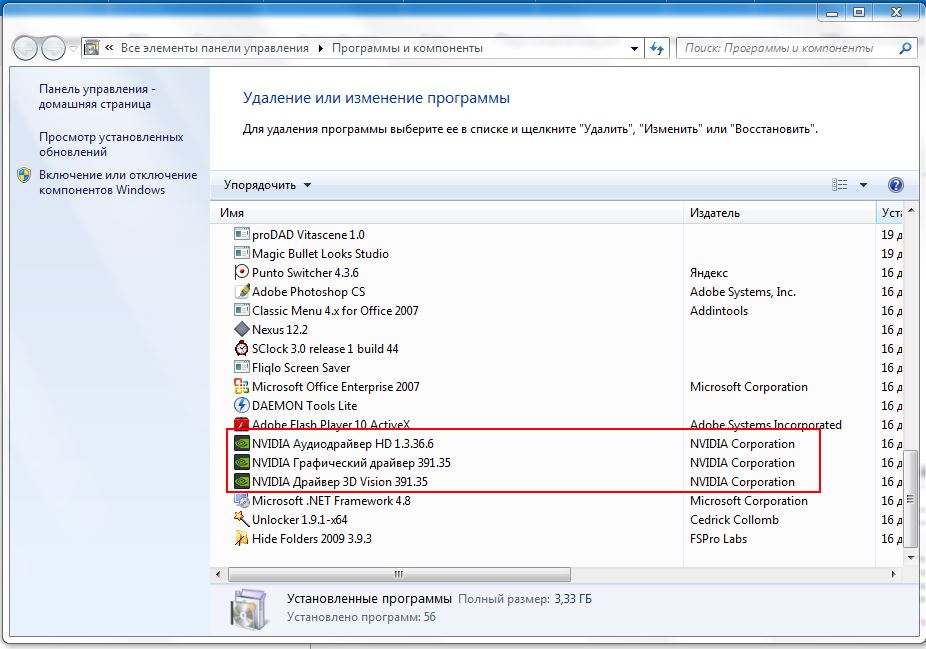Expand arrow after Все элементы панели управления
Image resolution: width=926 pixels, height=649 pixels.
[x=321, y=48]
